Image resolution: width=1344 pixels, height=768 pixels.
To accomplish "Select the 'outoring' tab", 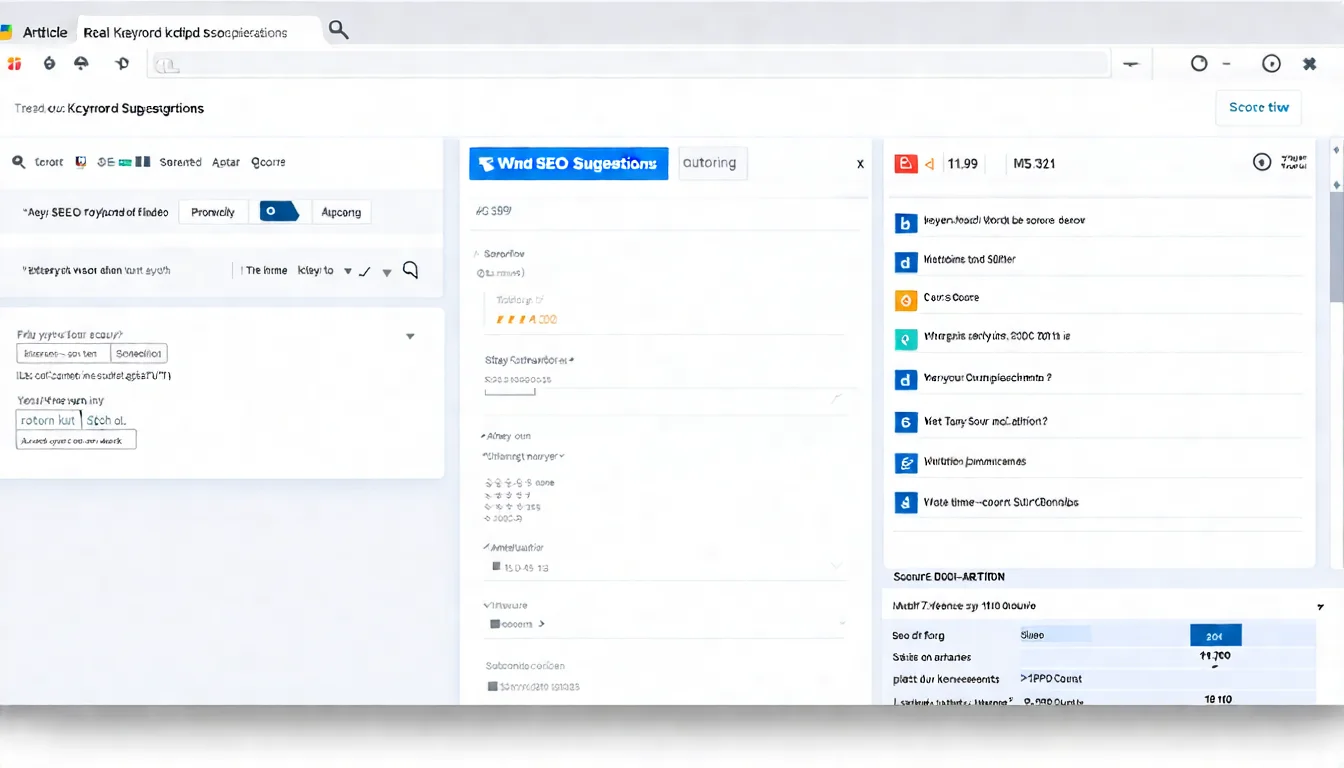I will 710,163.
